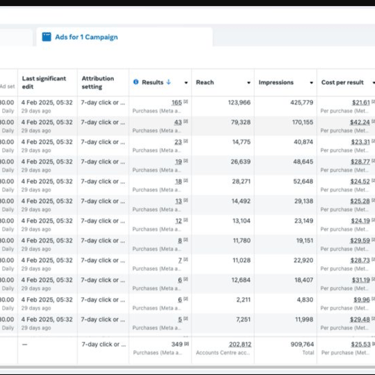Click the small icon beside result 23

click(186, 141)
